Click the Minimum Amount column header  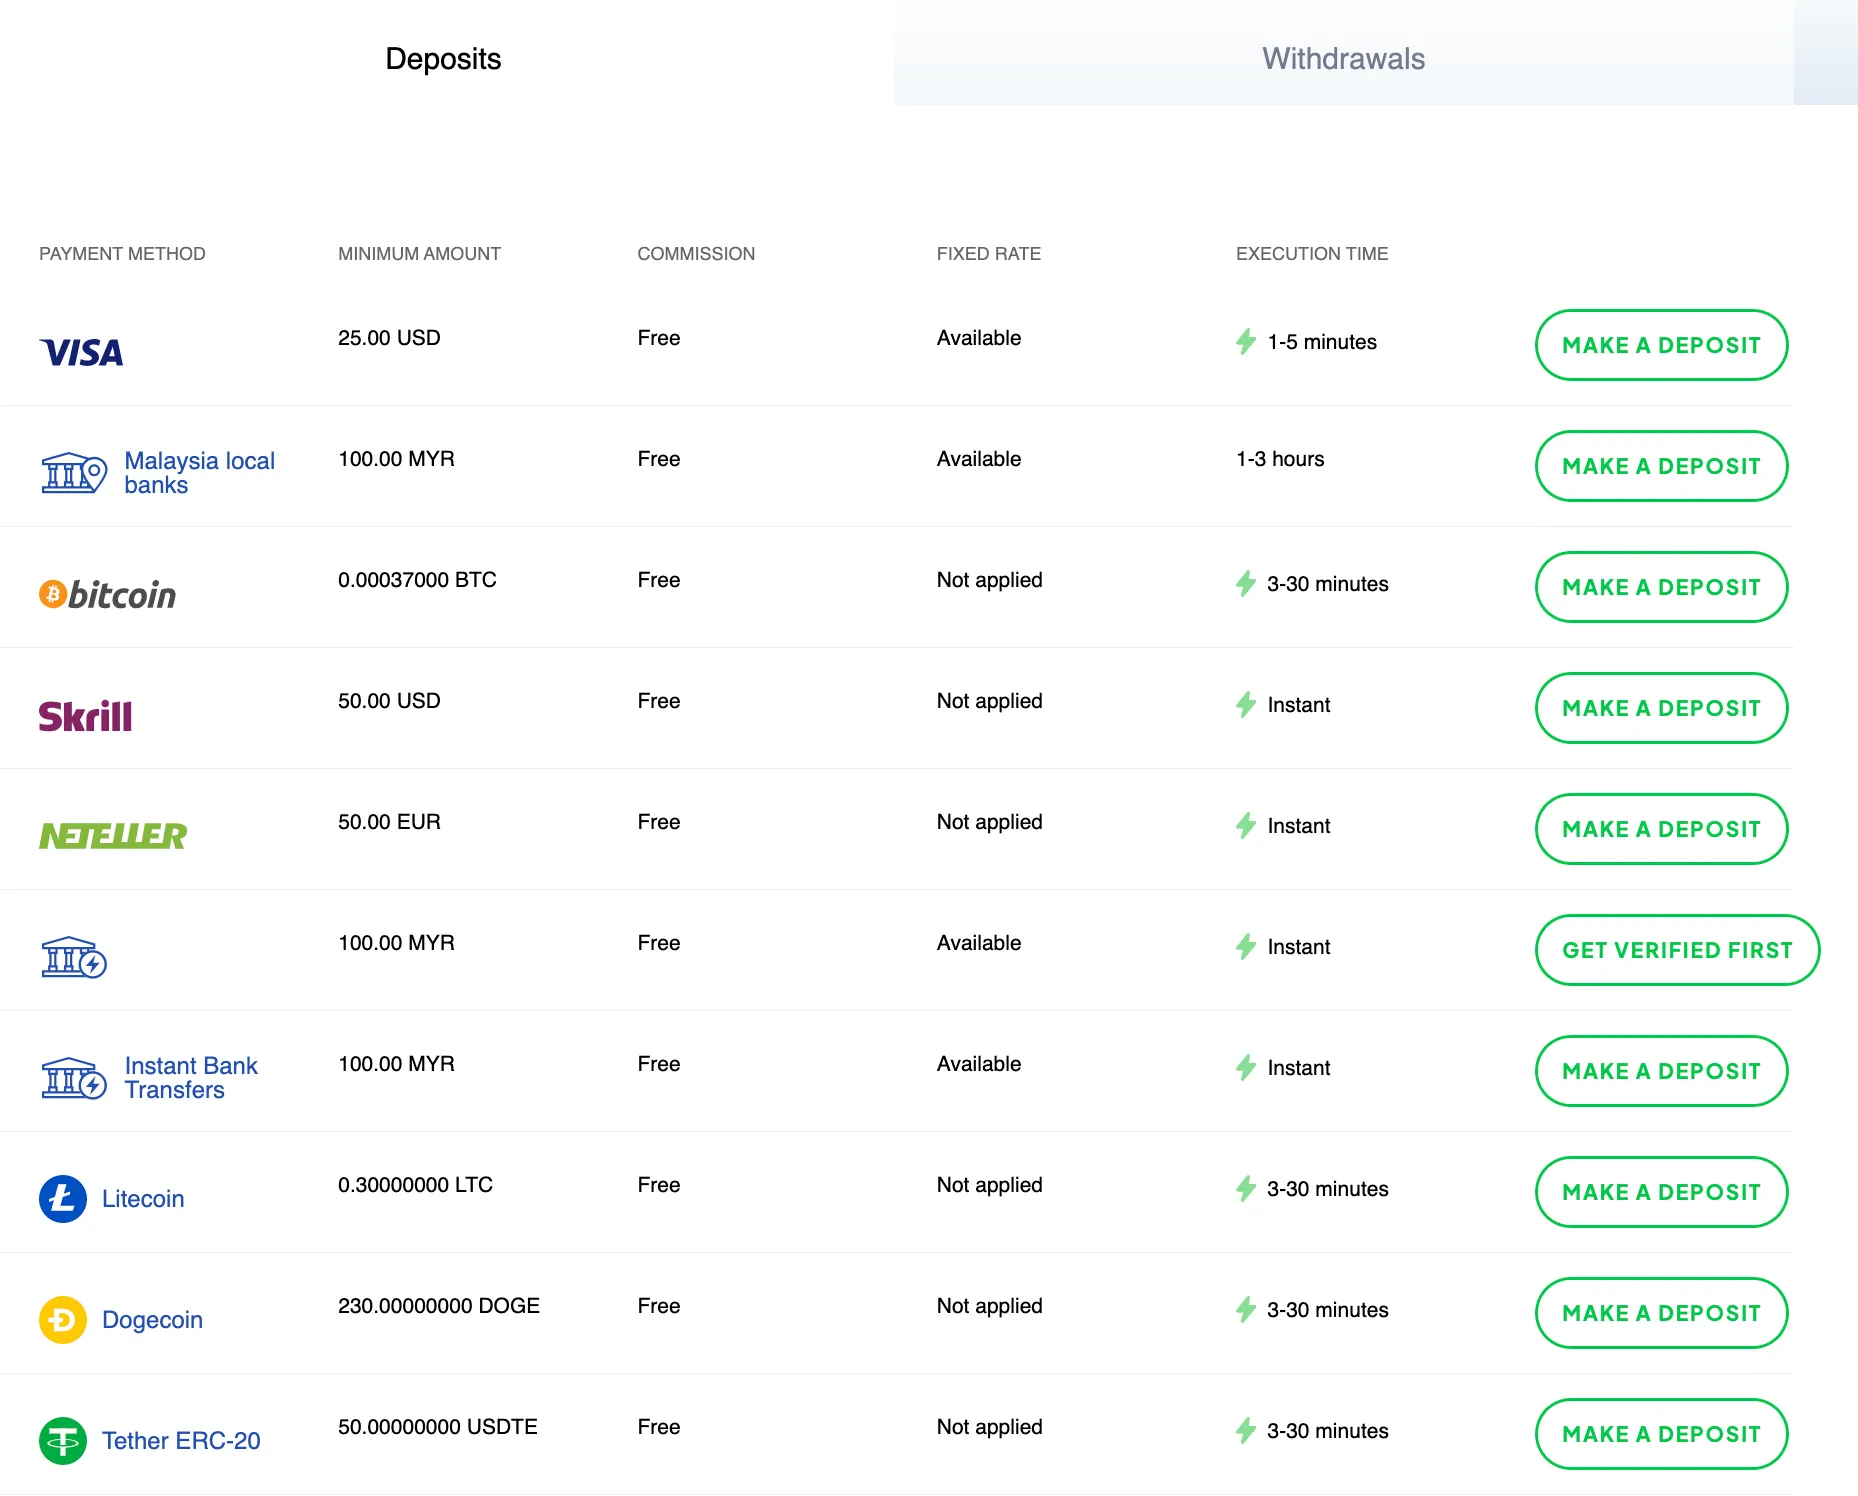(419, 254)
